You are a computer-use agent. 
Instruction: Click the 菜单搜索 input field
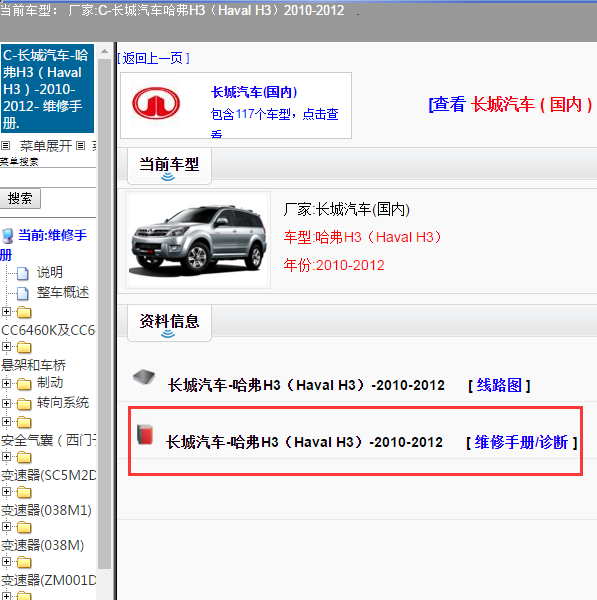(x=48, y=178)
